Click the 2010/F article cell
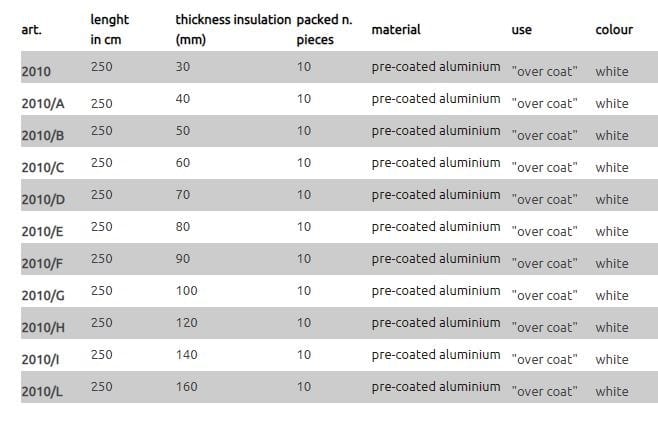 (x=42, y=264)
